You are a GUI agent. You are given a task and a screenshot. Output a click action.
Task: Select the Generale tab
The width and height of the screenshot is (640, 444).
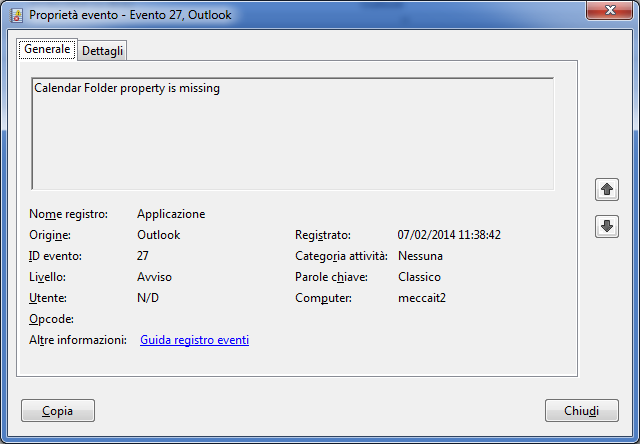pyautogui.click(x=47, y=49)
